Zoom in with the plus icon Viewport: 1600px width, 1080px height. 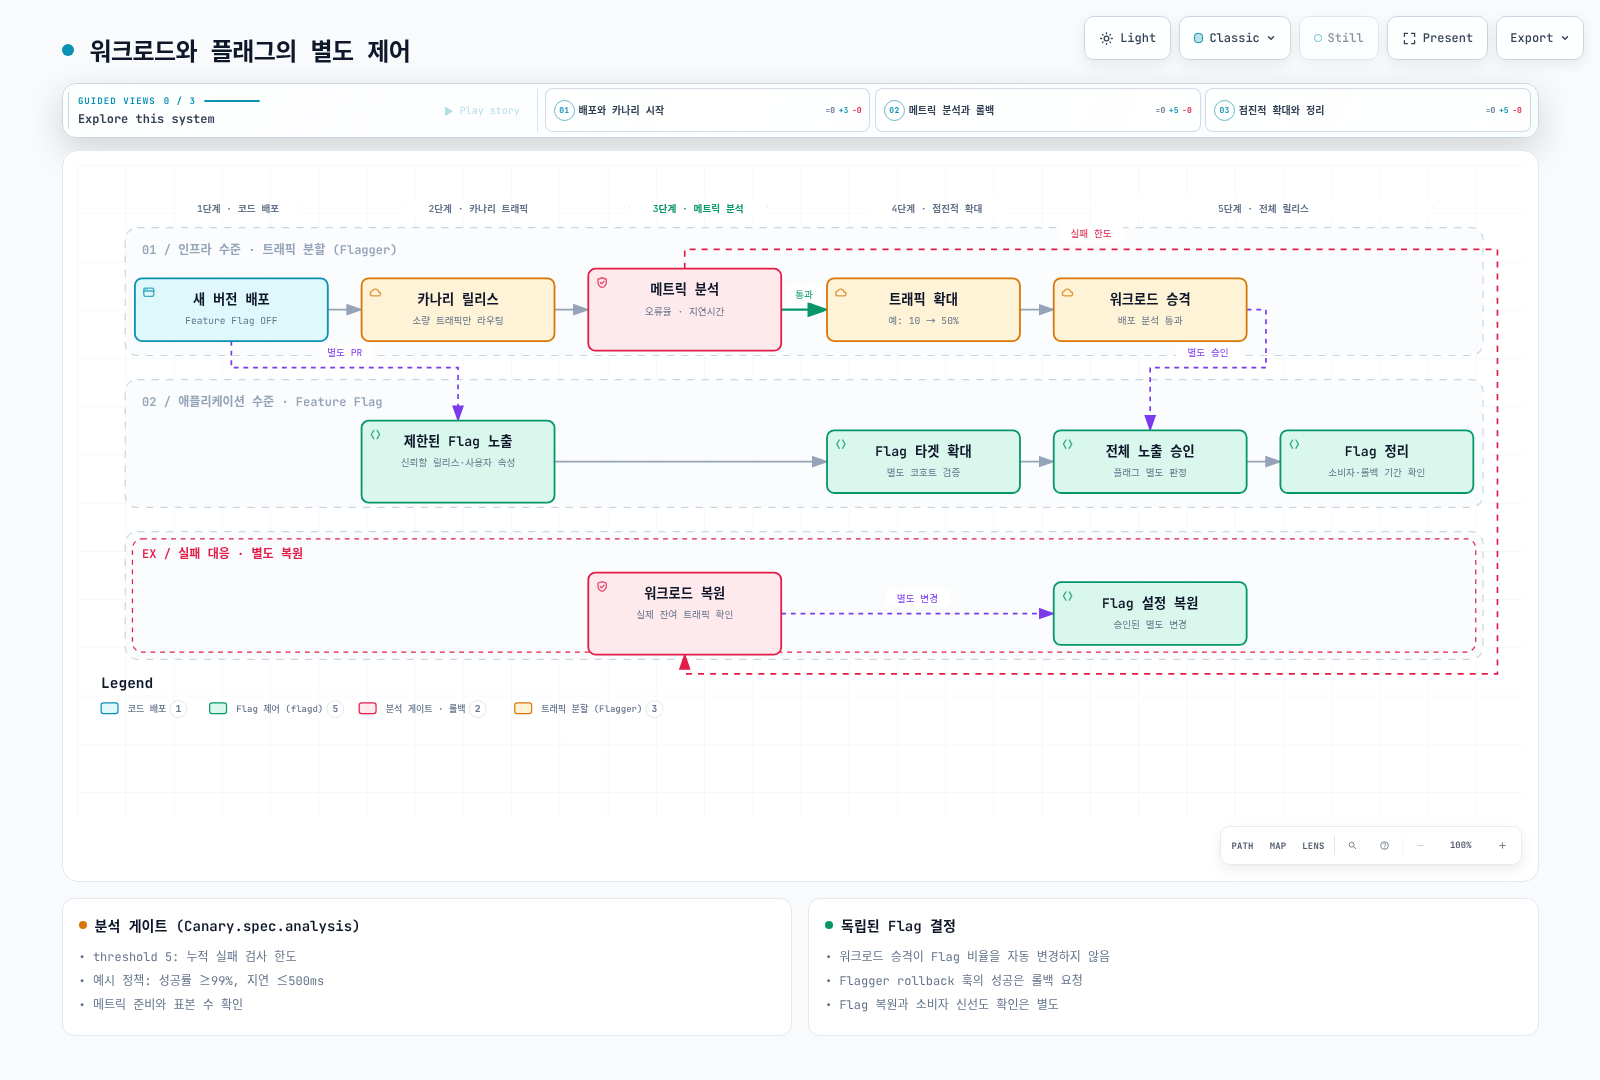point(1502,846)
